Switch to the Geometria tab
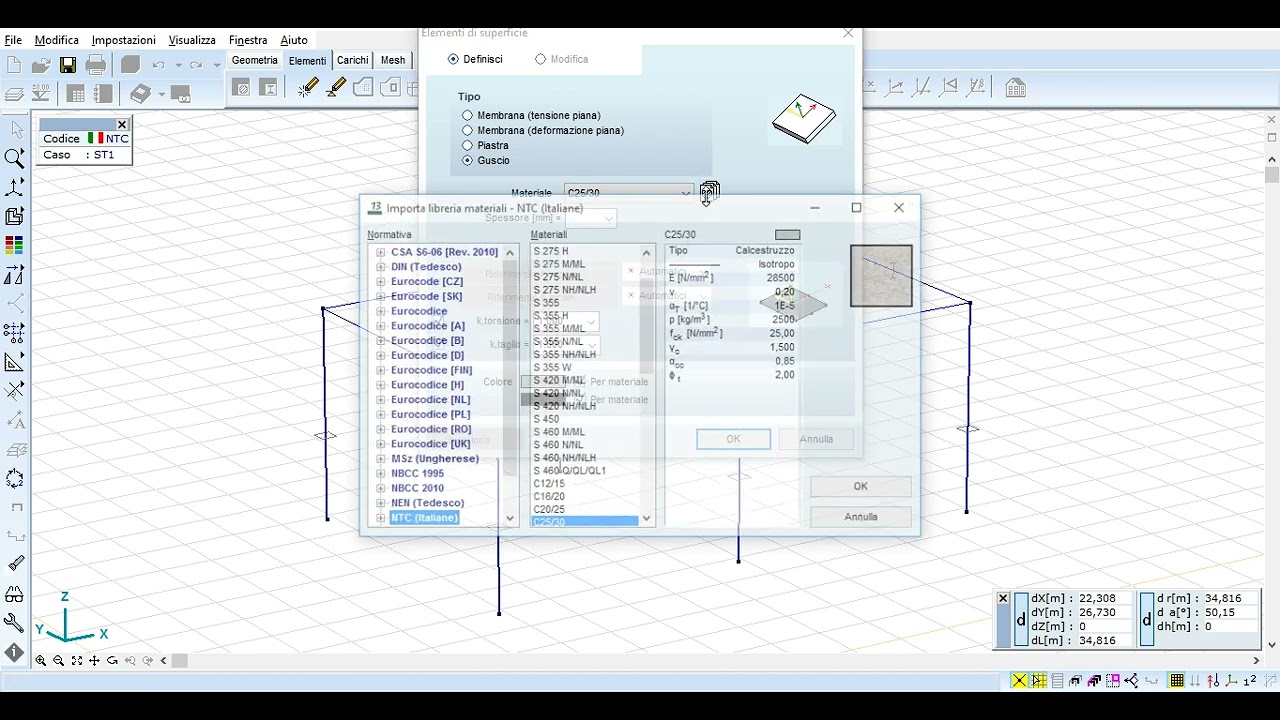The height and width of the screenshot is (720, 1280). [x=255, y=60]
